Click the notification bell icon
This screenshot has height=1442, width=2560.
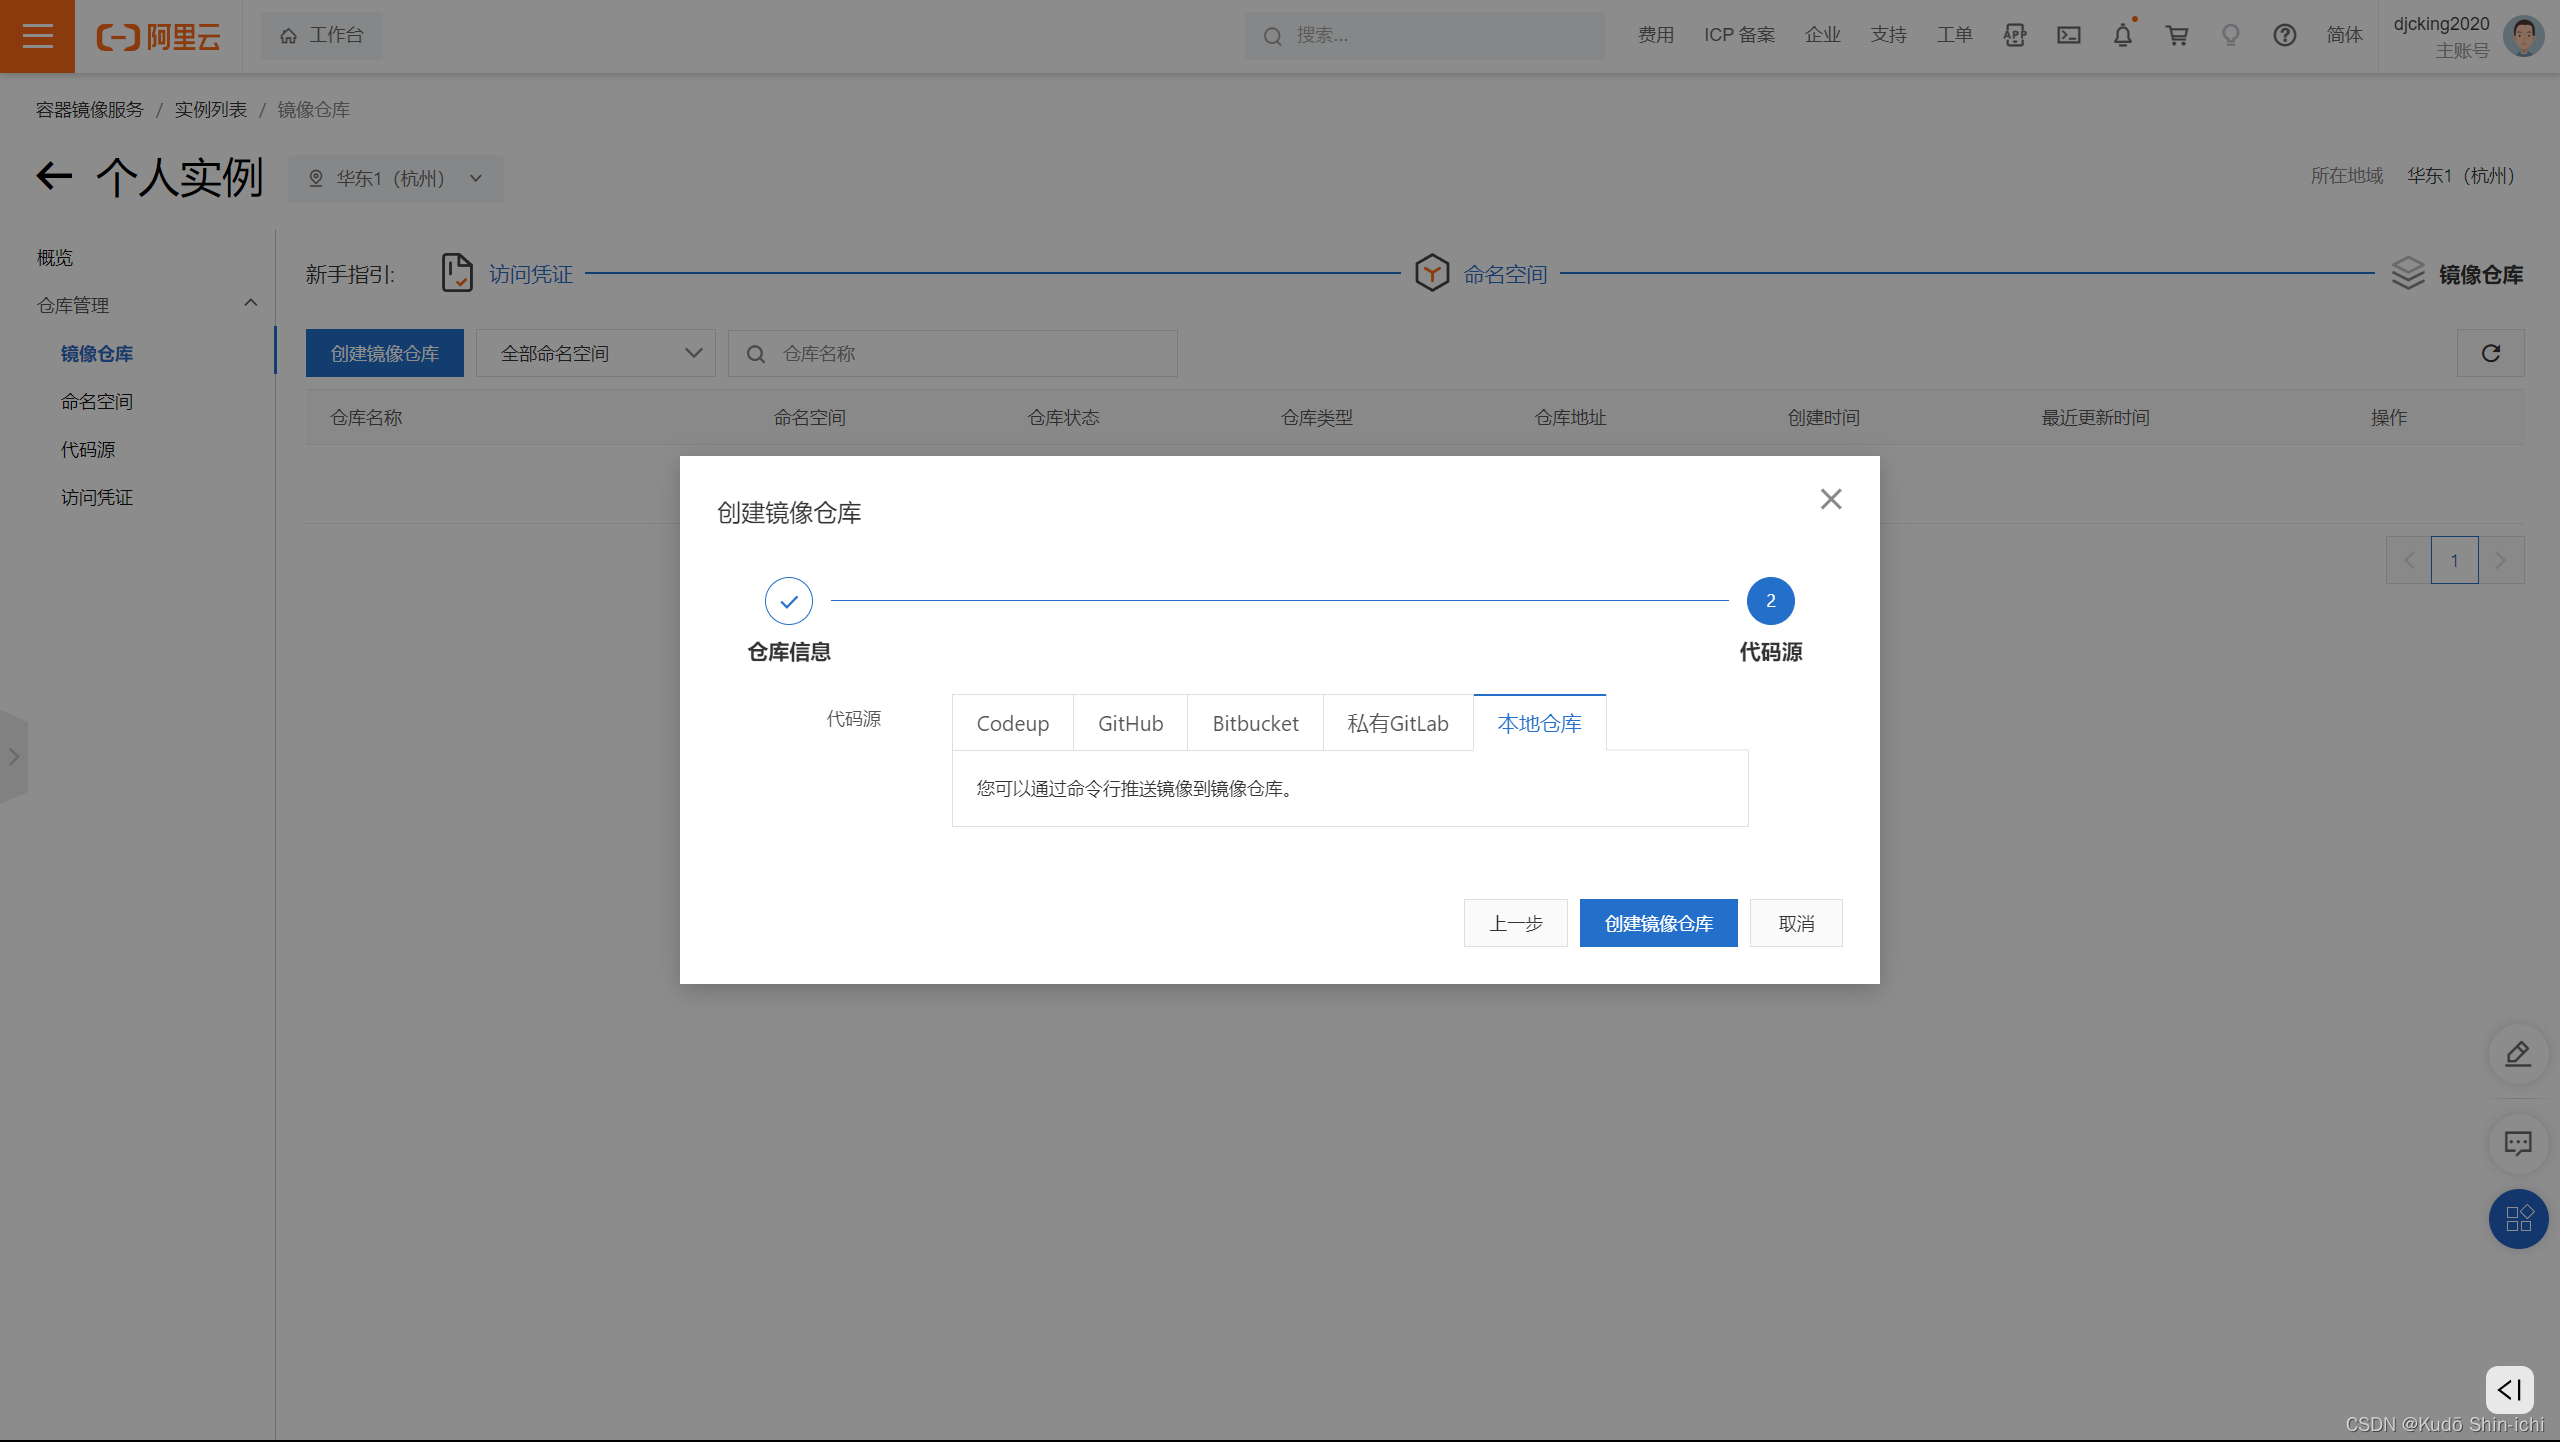2122,36
